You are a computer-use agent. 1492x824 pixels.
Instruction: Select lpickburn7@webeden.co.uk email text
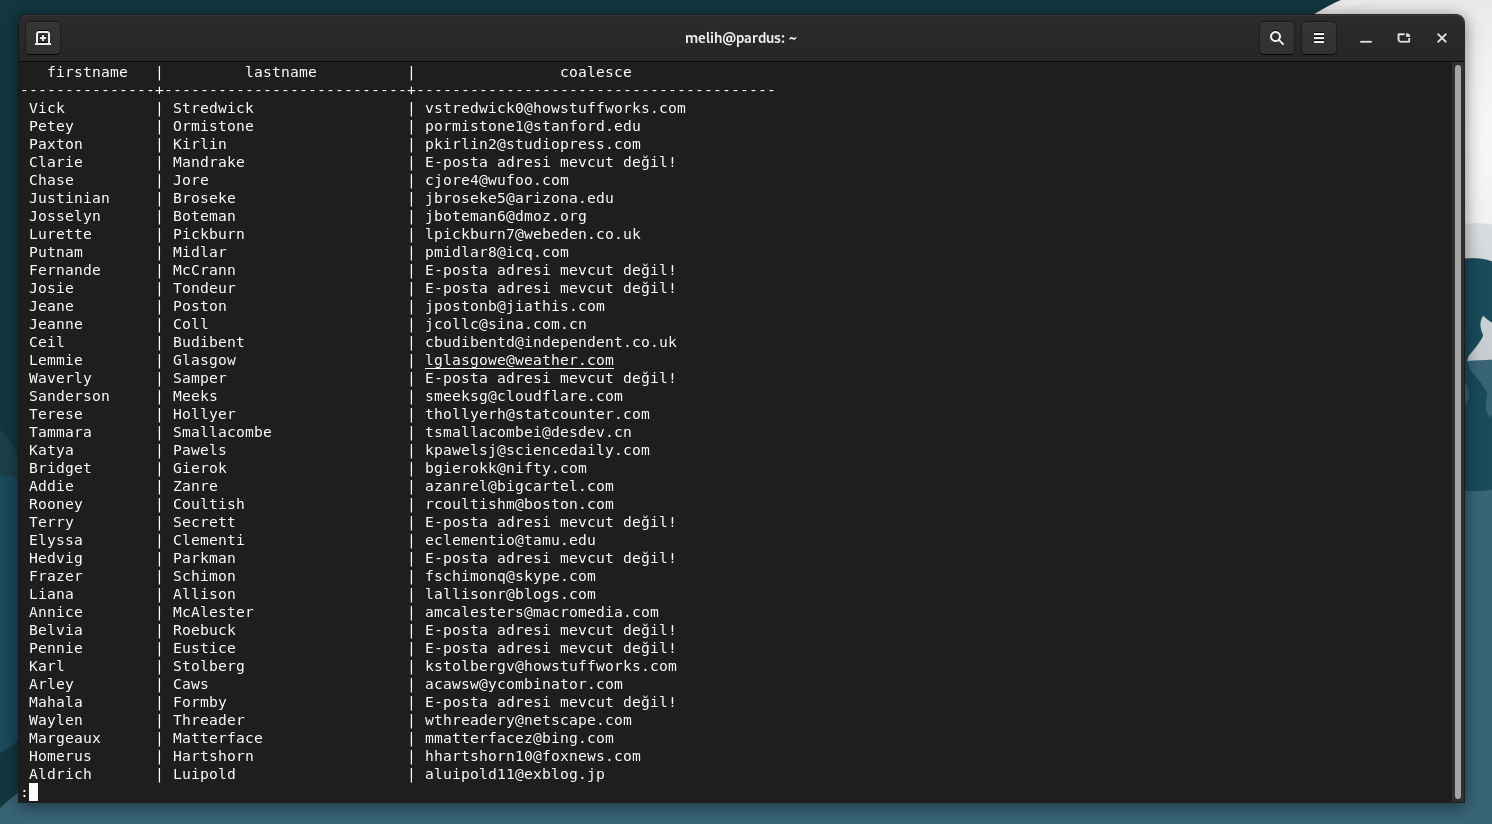tap(533, 234)
